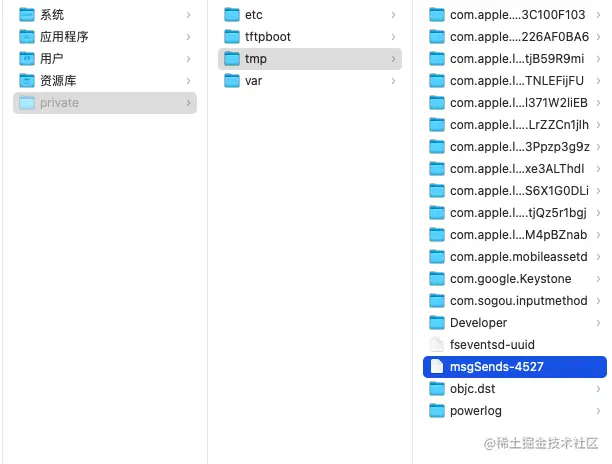Select the Developer folder name
The height and width of the screenshot is (464, 612).
[478, 323]
